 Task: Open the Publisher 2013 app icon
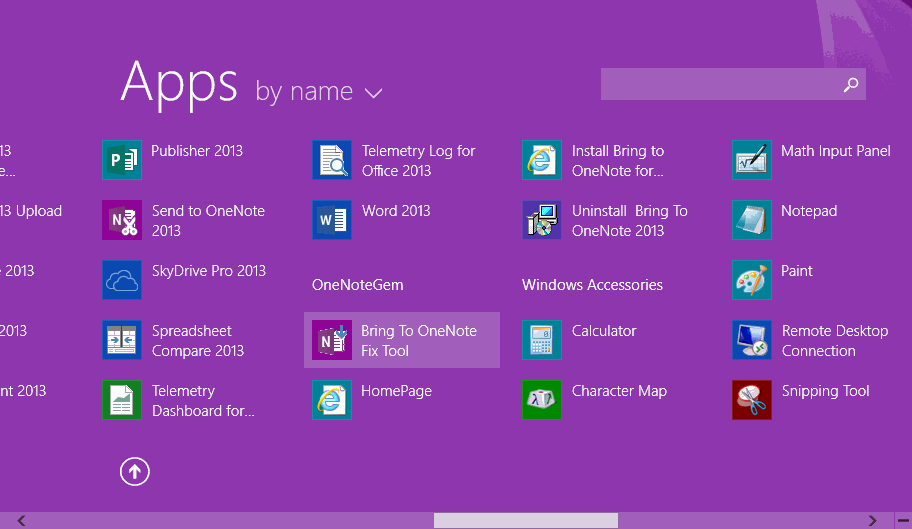coord(122,160)
